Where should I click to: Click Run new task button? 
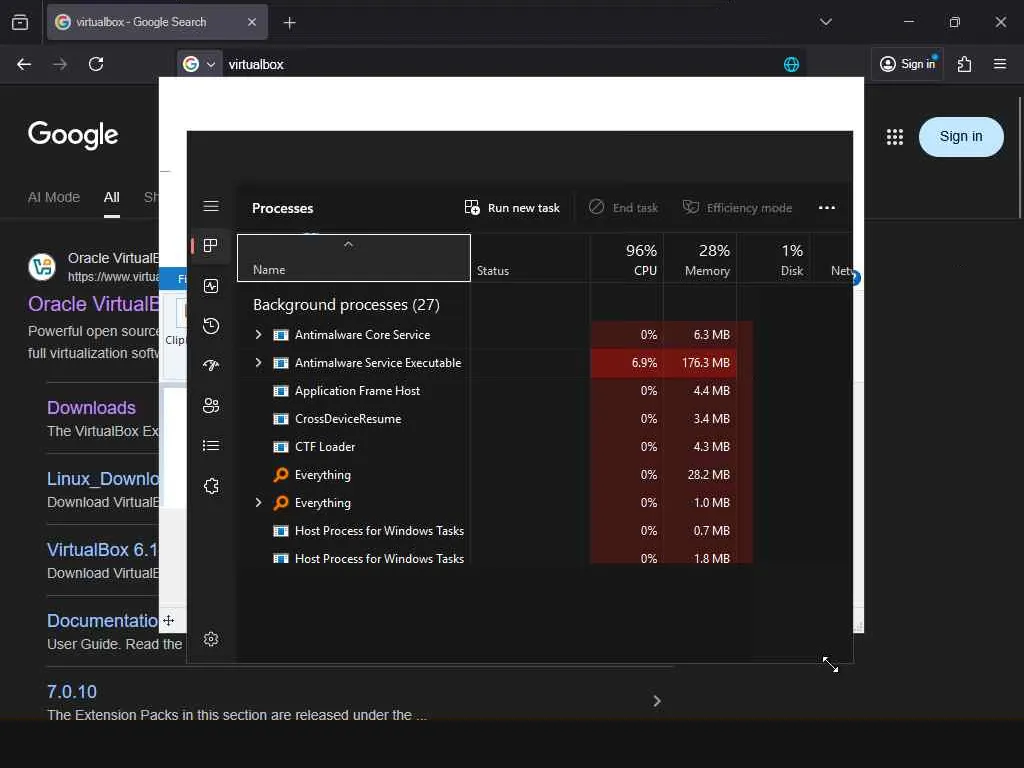(512, 208)
